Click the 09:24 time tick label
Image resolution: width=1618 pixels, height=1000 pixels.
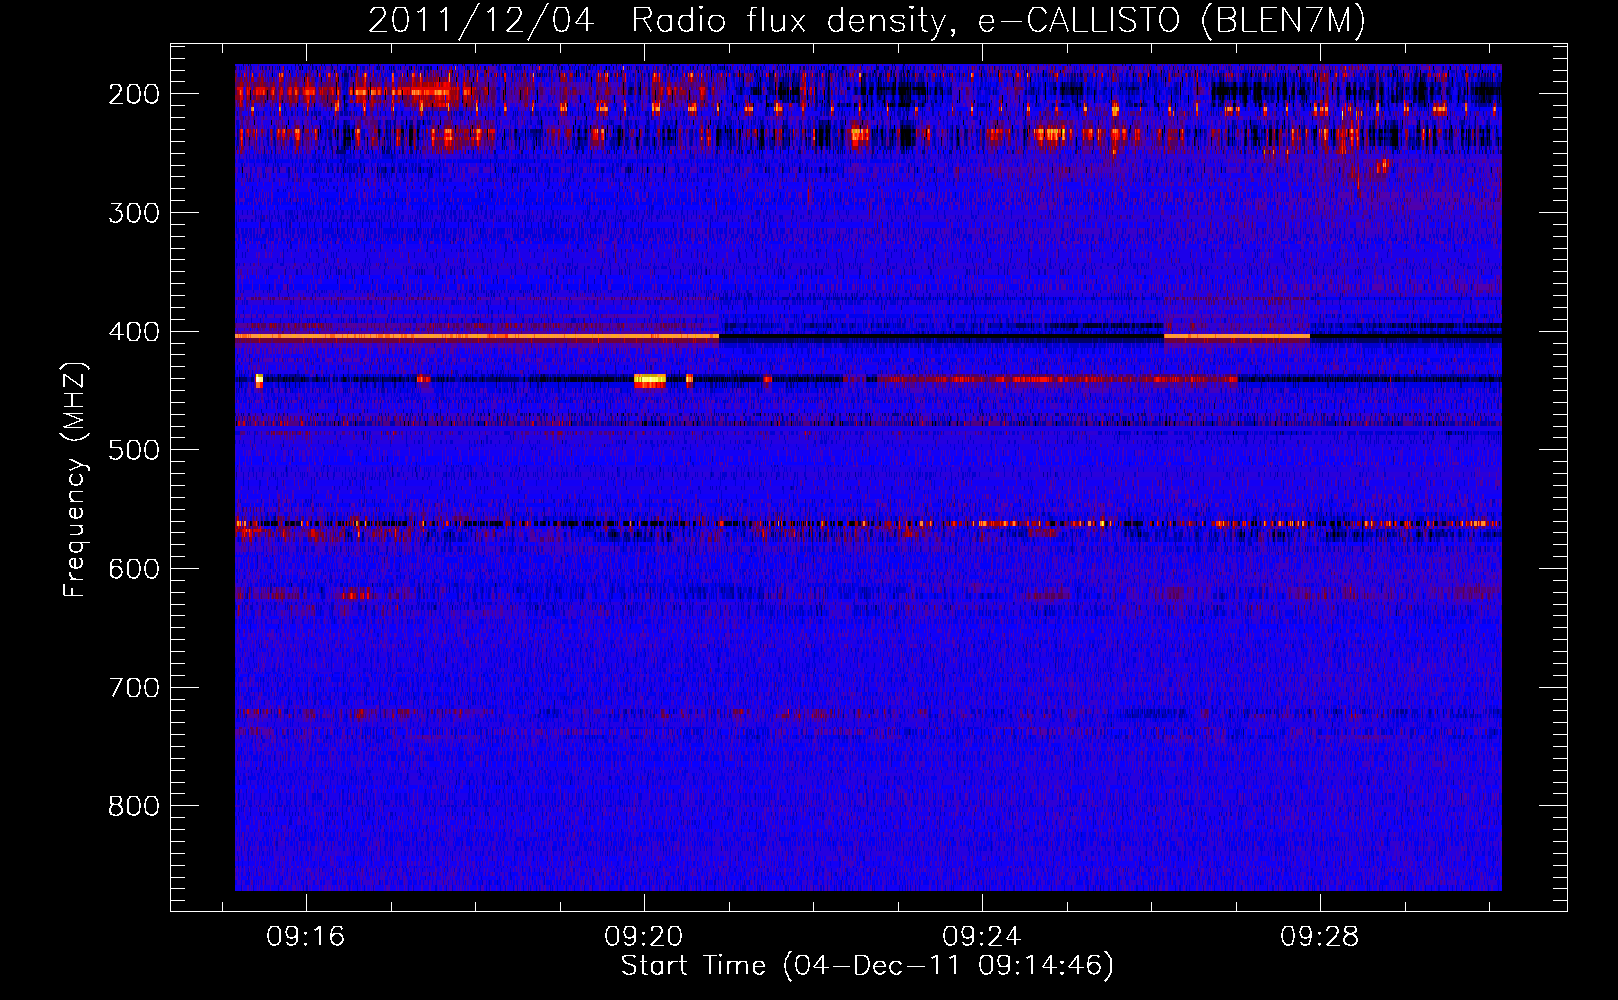coord(982,936)
